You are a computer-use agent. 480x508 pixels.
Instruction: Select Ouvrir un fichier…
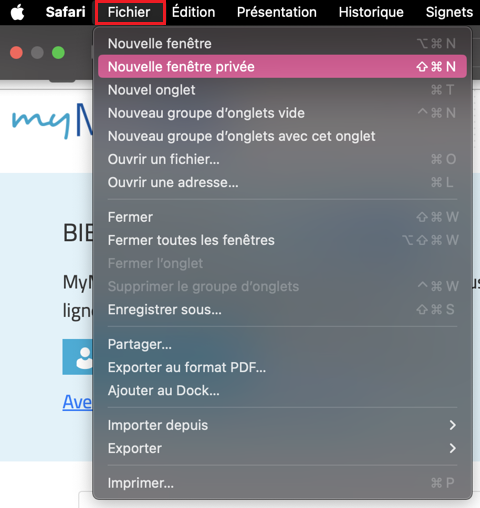click(x=282, y=159)
